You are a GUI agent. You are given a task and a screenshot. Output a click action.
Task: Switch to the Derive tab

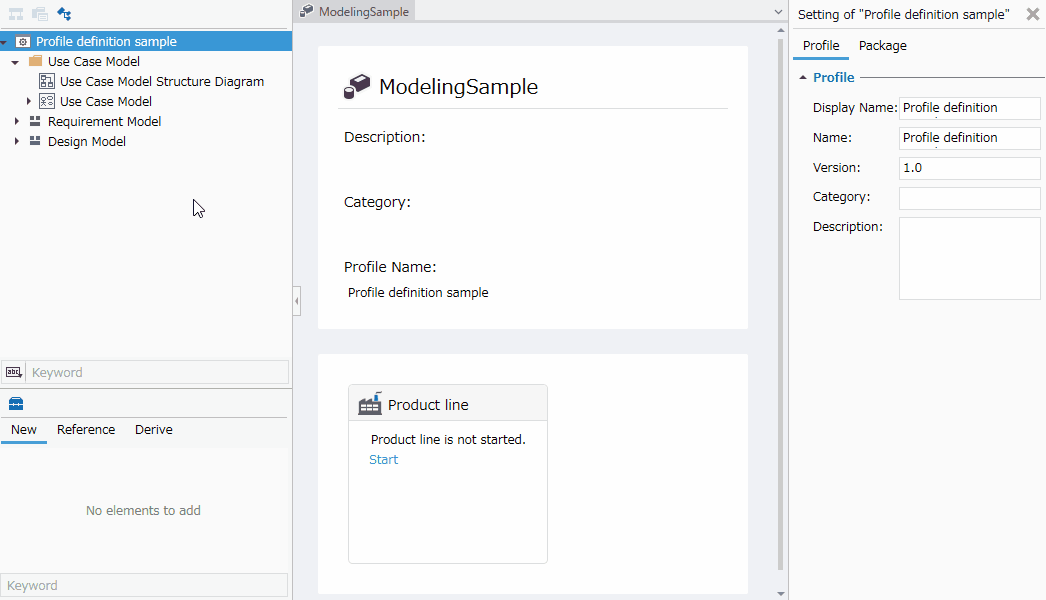click(153, 430)
